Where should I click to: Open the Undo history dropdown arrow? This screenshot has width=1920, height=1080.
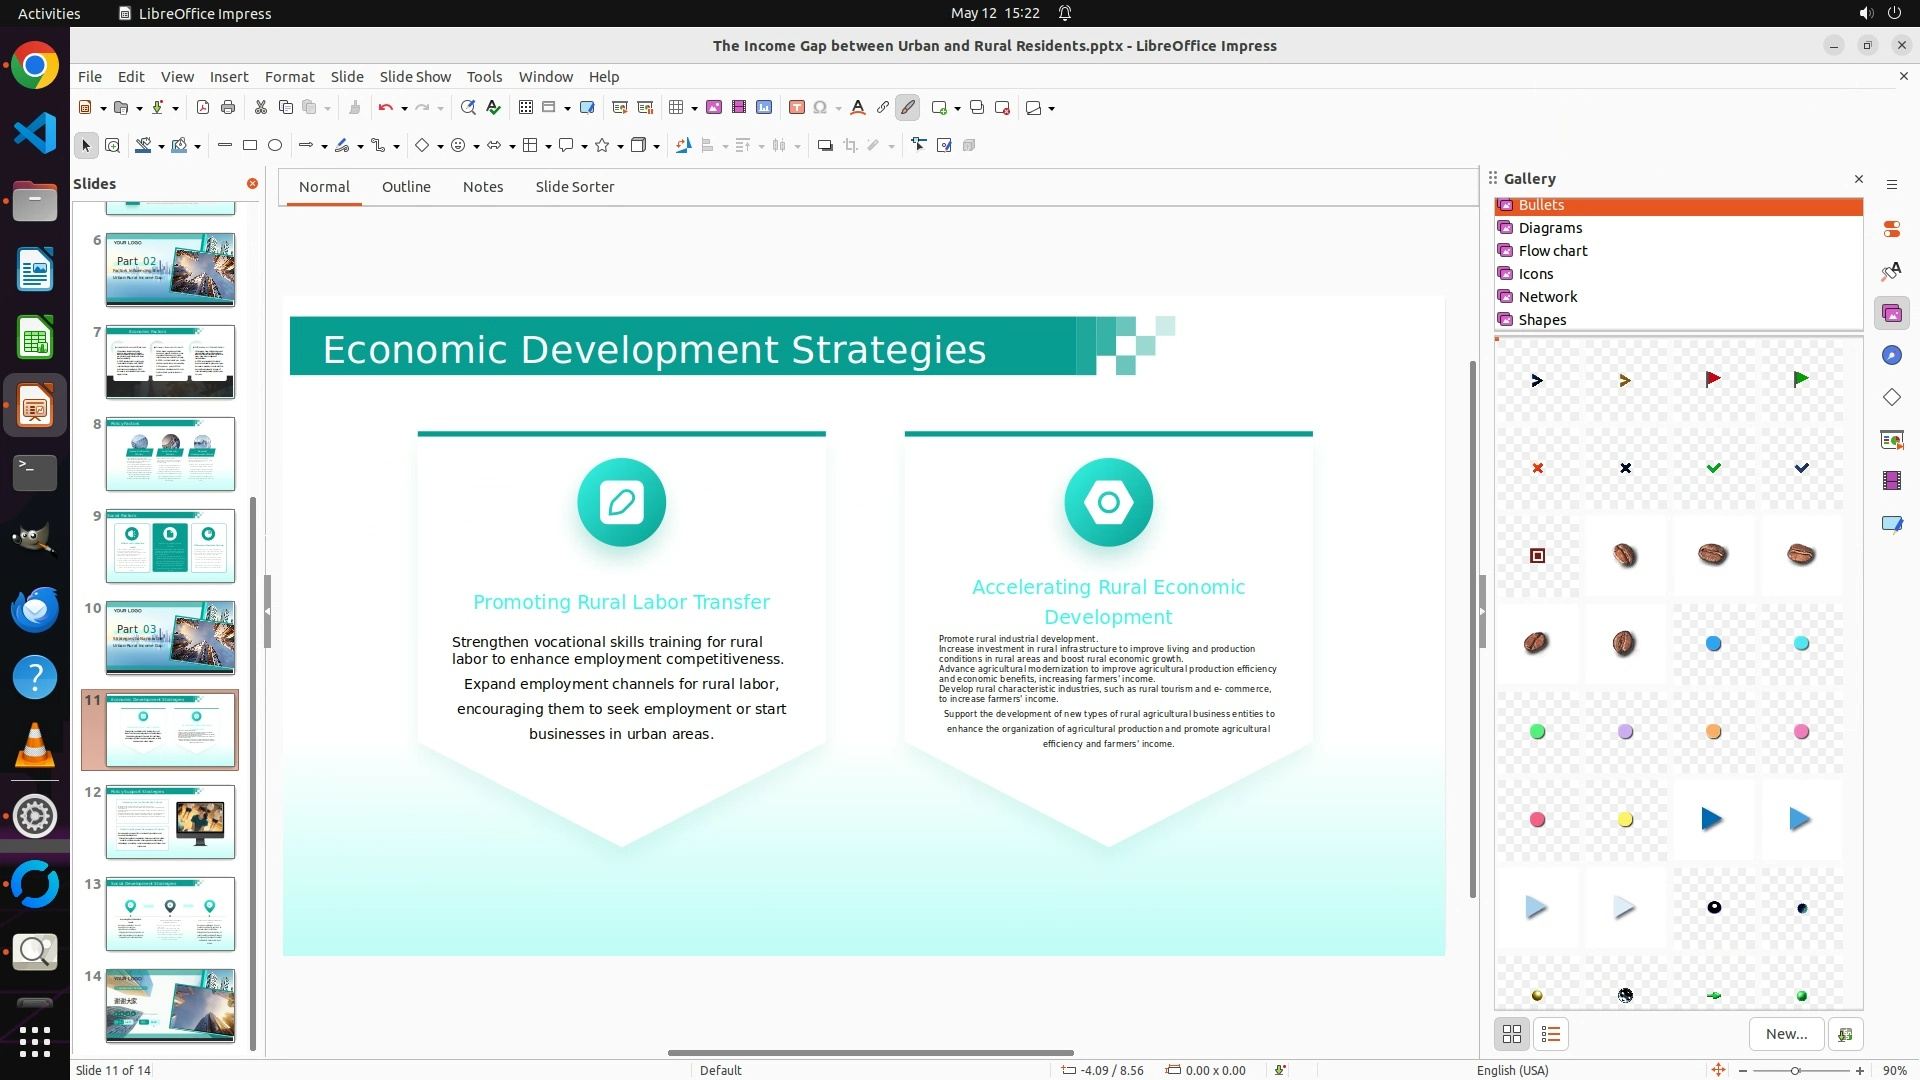click(x=404, y=108)
